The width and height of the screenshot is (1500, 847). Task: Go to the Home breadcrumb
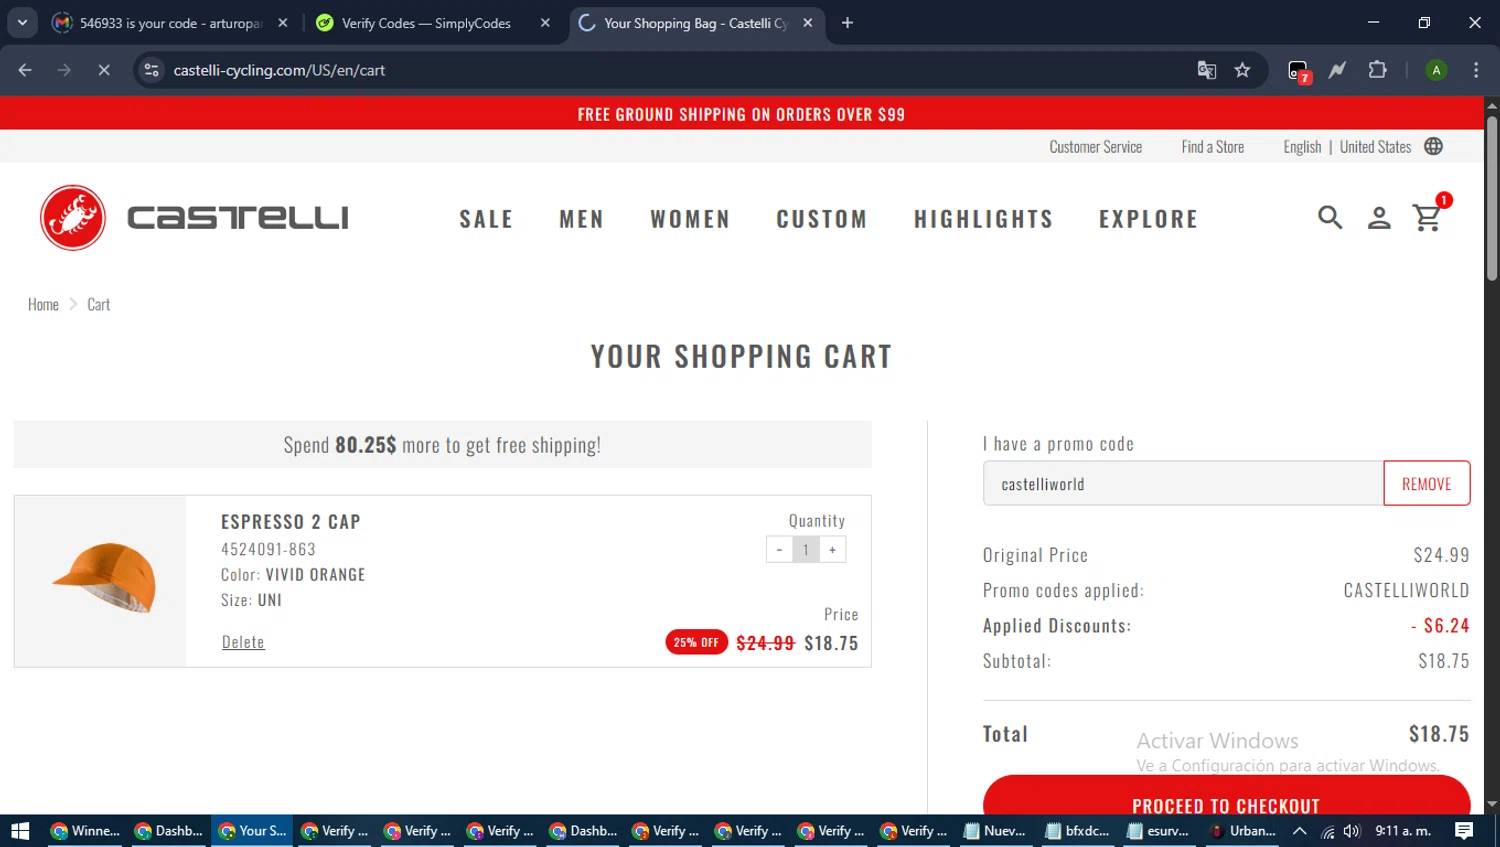43,304
